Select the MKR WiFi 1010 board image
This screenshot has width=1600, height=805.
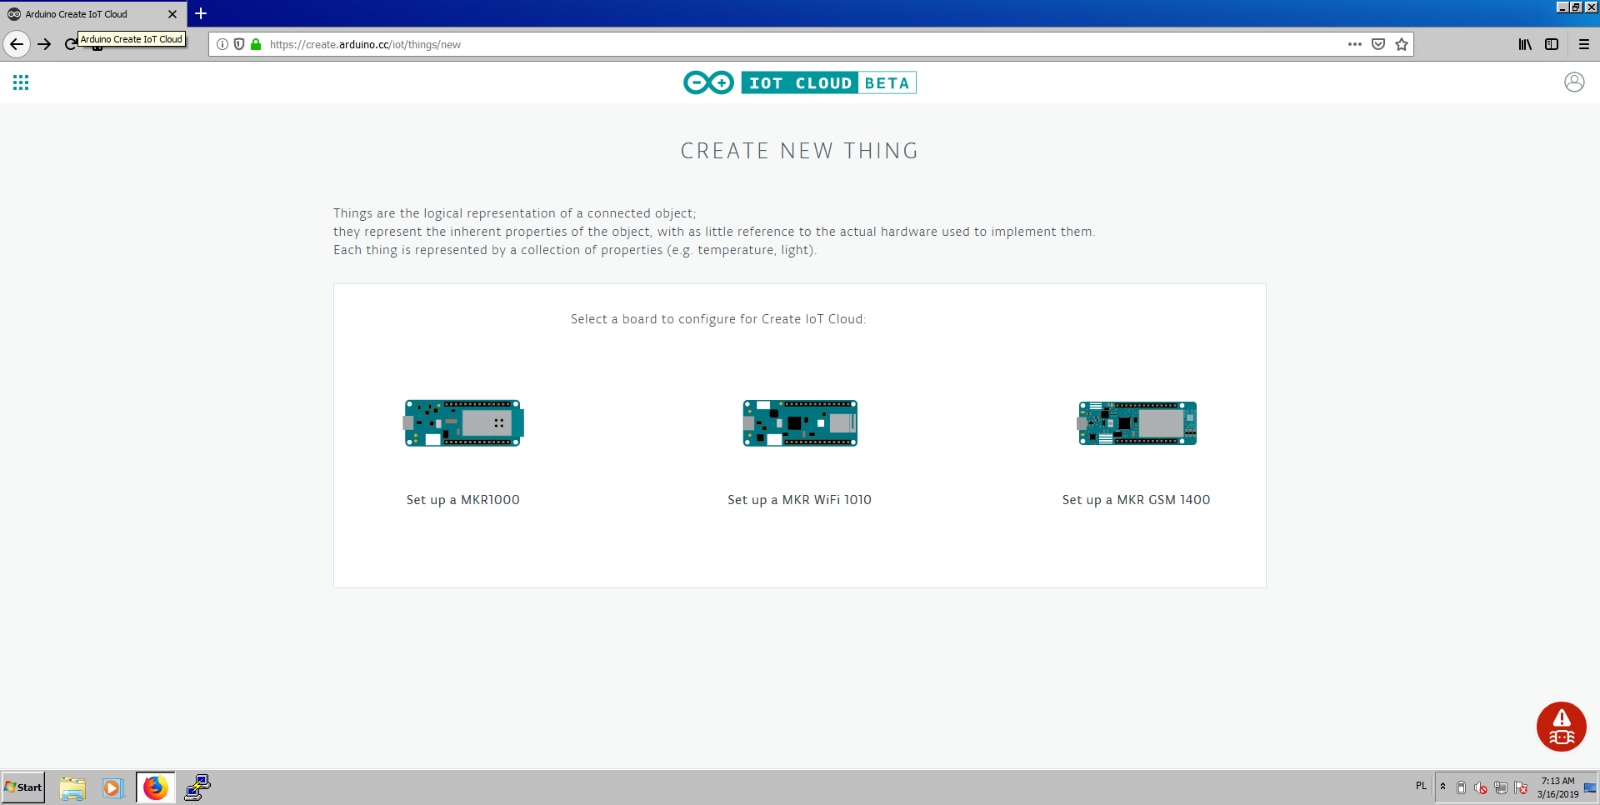coord(800,423)
